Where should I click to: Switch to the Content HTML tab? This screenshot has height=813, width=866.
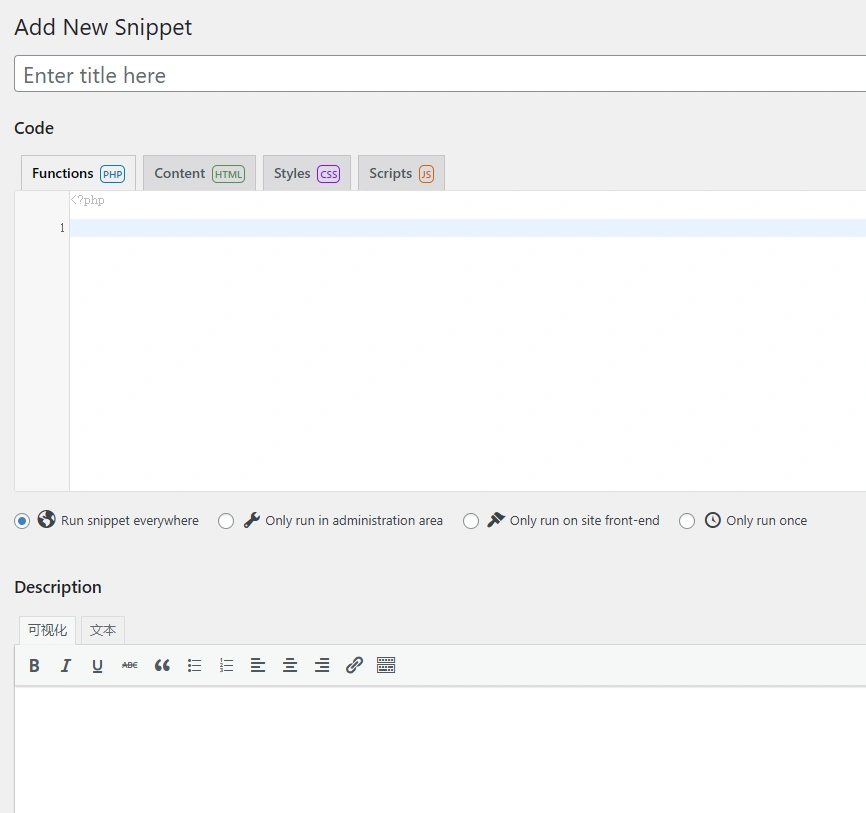click(x=199, y=172)
